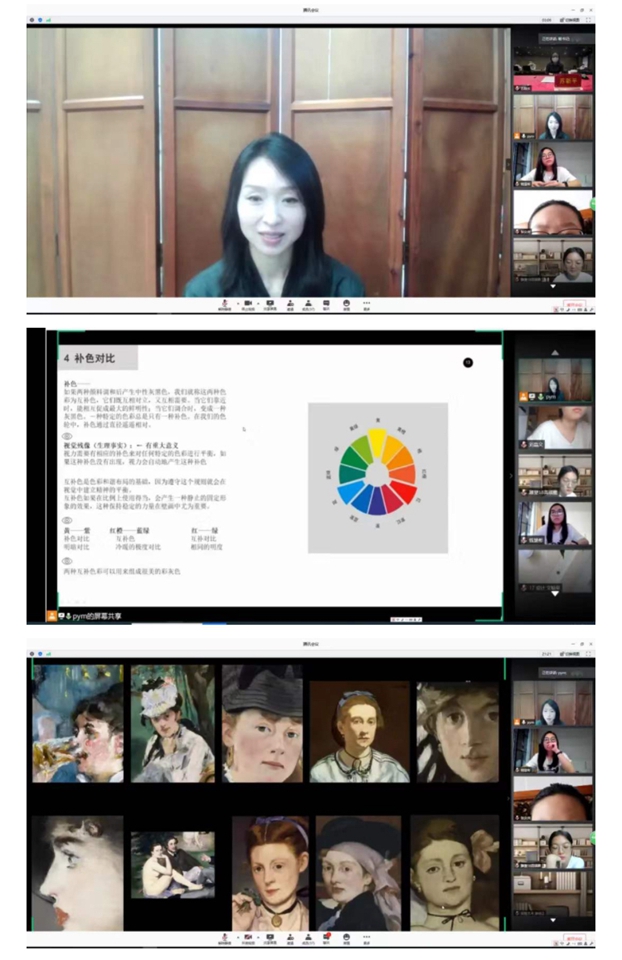Click the 'pym的屏幕共享' screen share label

tap(97, 616)
